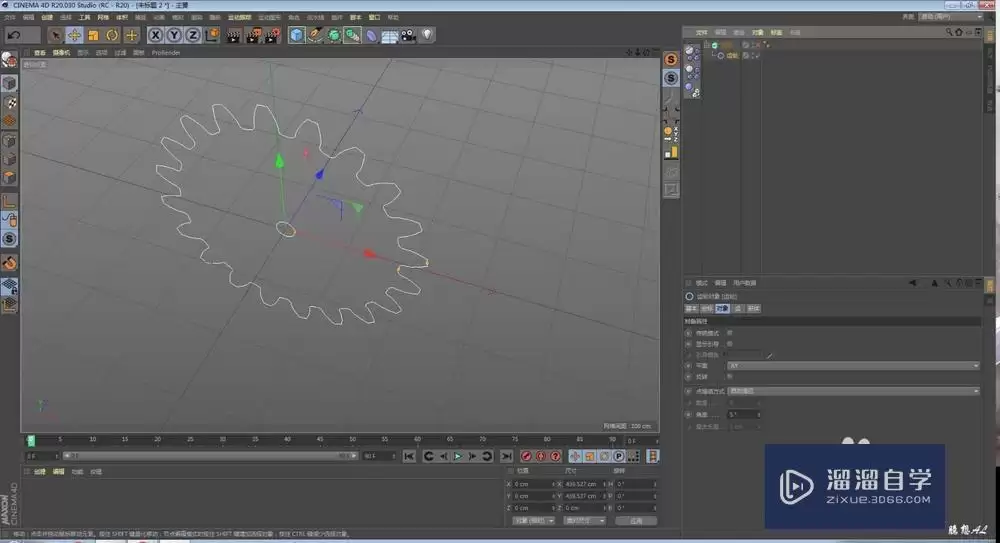The image size is (1000, 543).
Task: Open green Array modeling objects group icon
Action: pyautogui.click(x=352, y=36)
